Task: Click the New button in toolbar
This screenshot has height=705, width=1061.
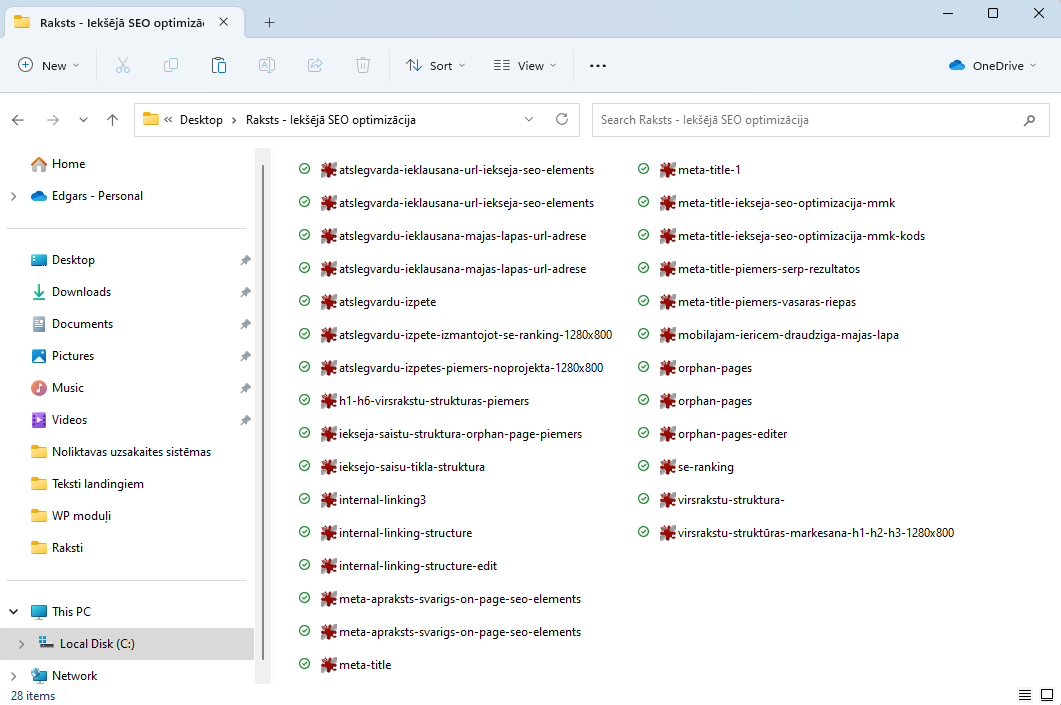Action: [43, 65]
